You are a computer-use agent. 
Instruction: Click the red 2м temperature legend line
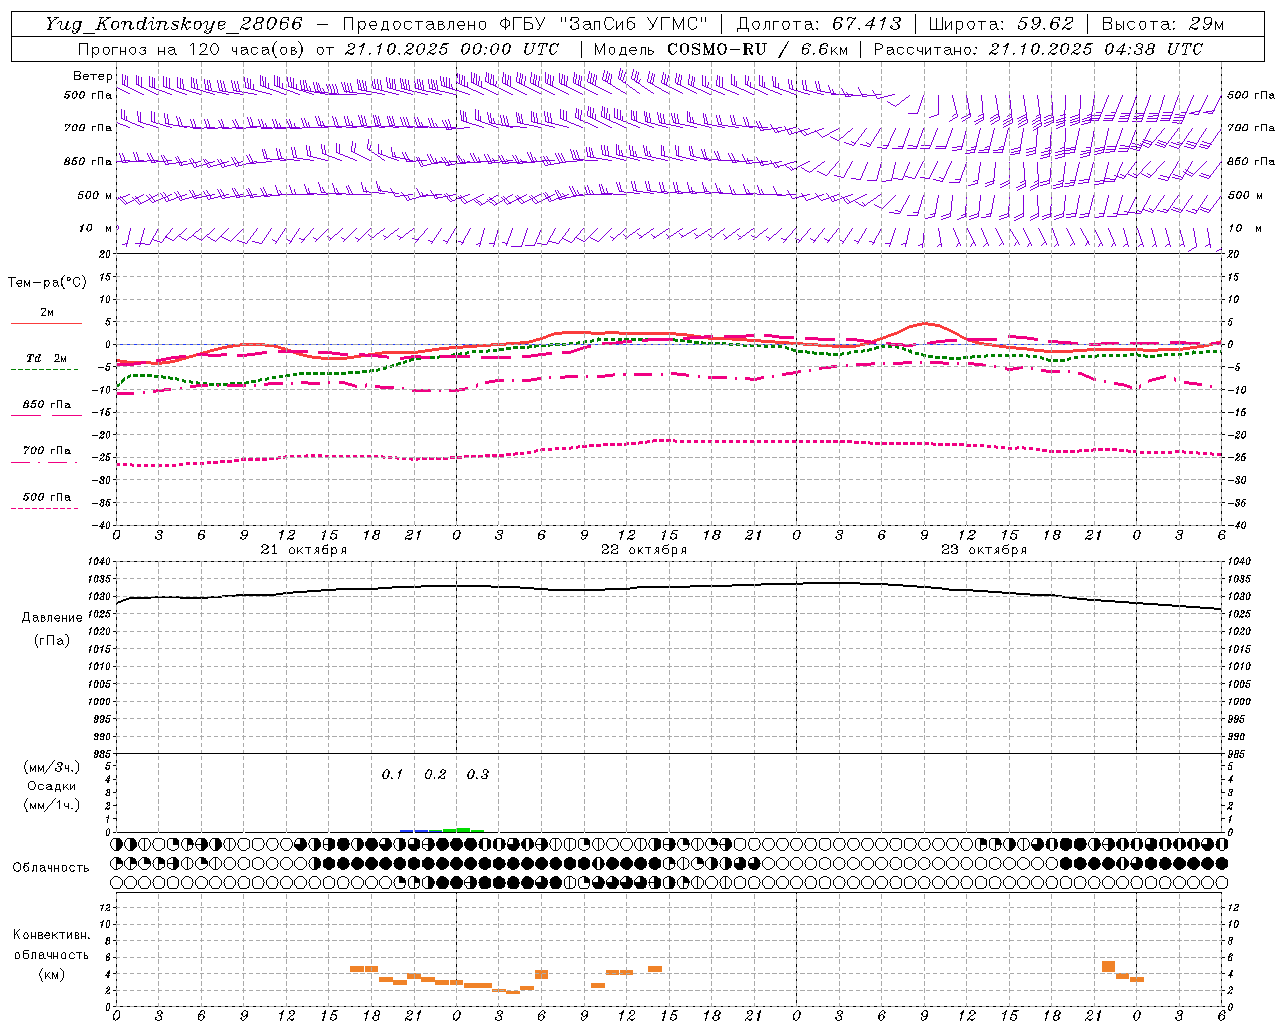[x=46, y=323]
